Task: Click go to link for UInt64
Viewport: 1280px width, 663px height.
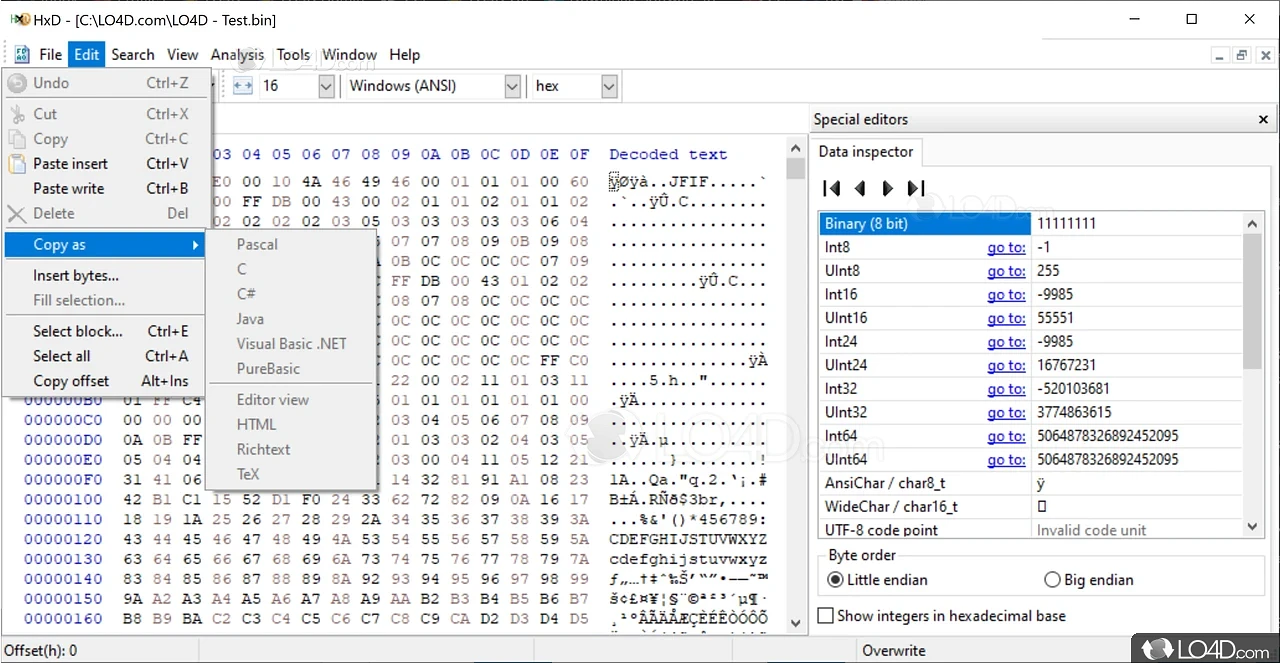Action: pos(1006,460)
